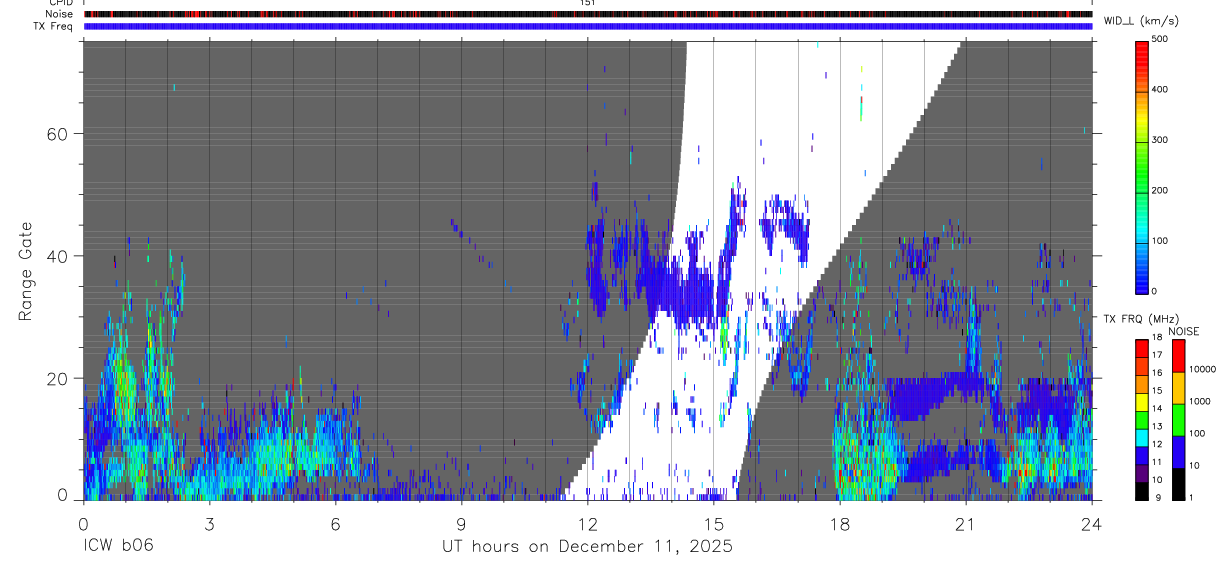This screenshot has height=567, width=1228.
Task: Click the "6" hour tick on time axis
Action: tap(335, 523)
